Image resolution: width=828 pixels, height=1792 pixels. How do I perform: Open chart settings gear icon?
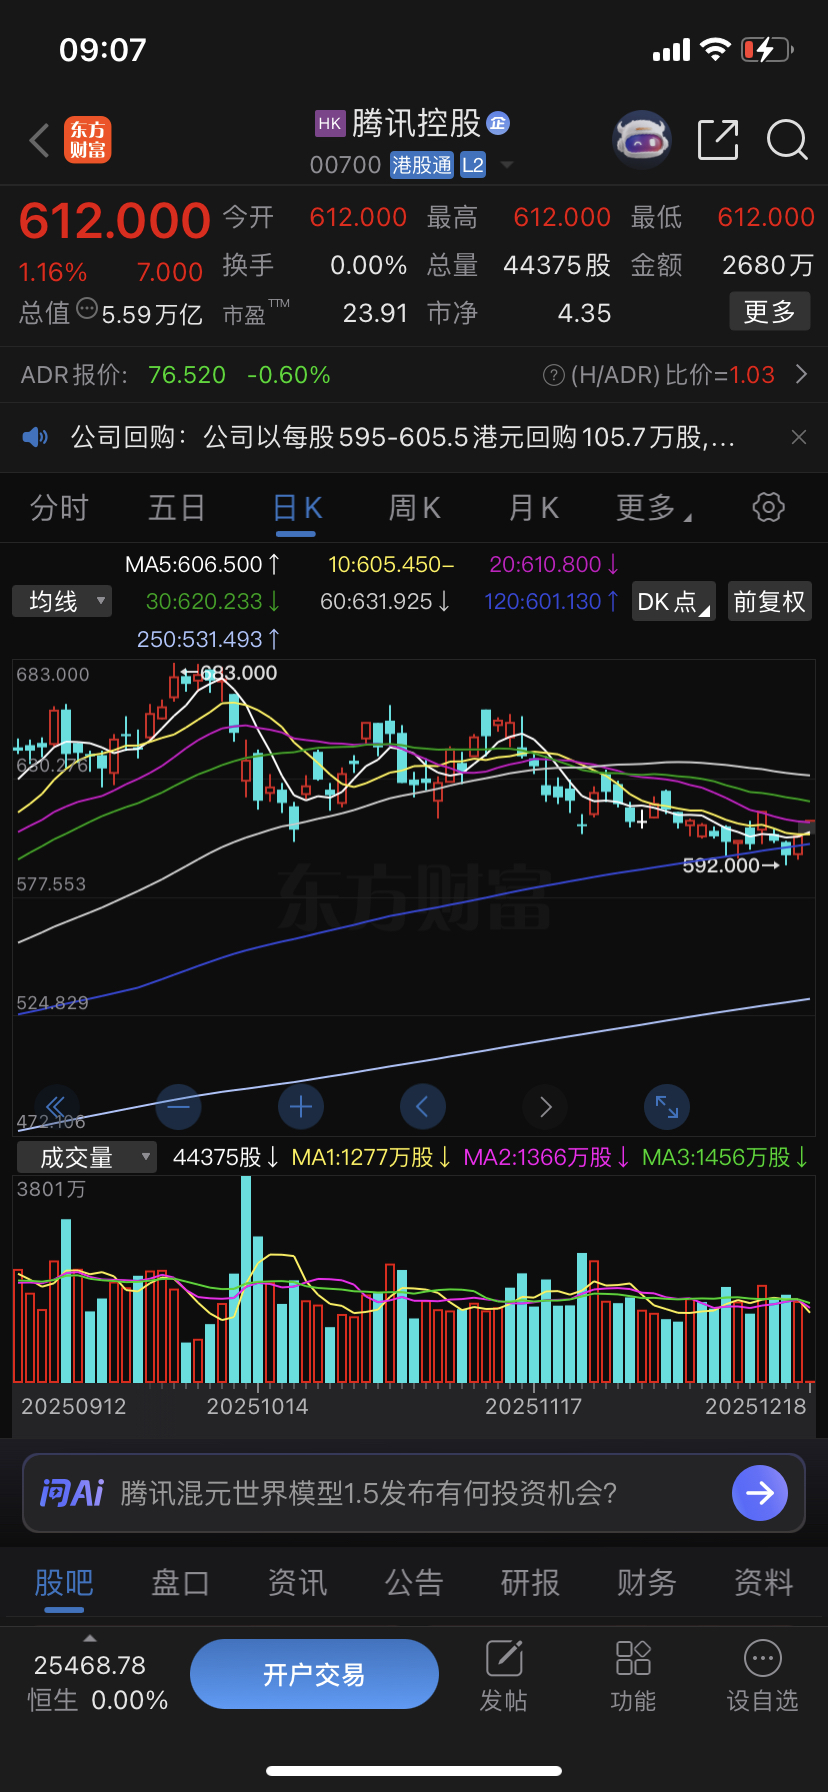(x=768, y=507)
